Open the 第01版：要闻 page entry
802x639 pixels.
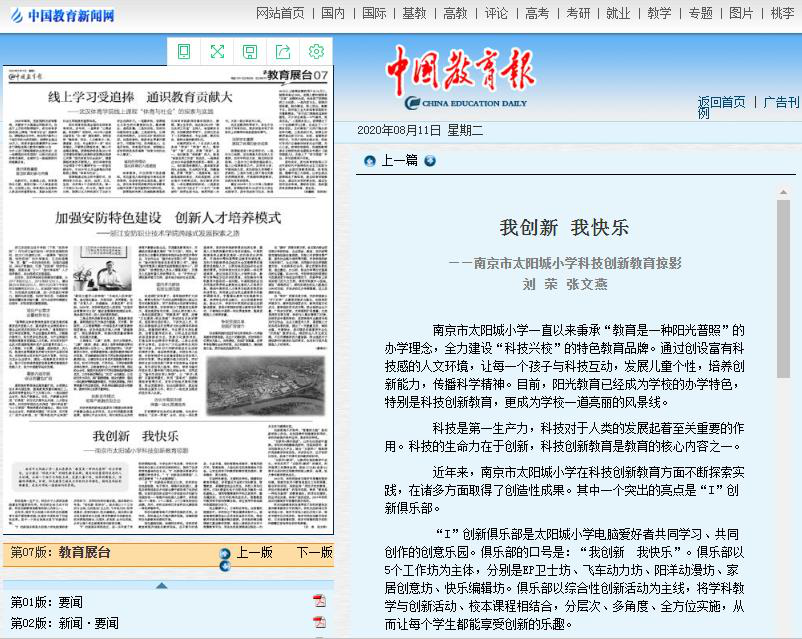tap(47, 602)
